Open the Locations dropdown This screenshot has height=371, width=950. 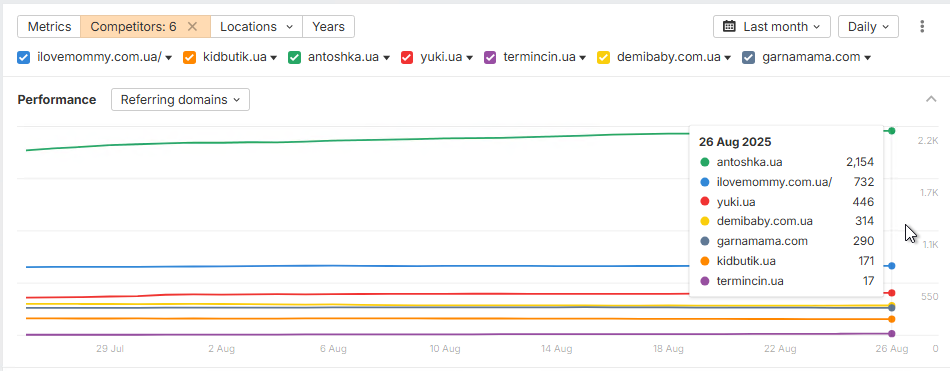coord(256,27)
